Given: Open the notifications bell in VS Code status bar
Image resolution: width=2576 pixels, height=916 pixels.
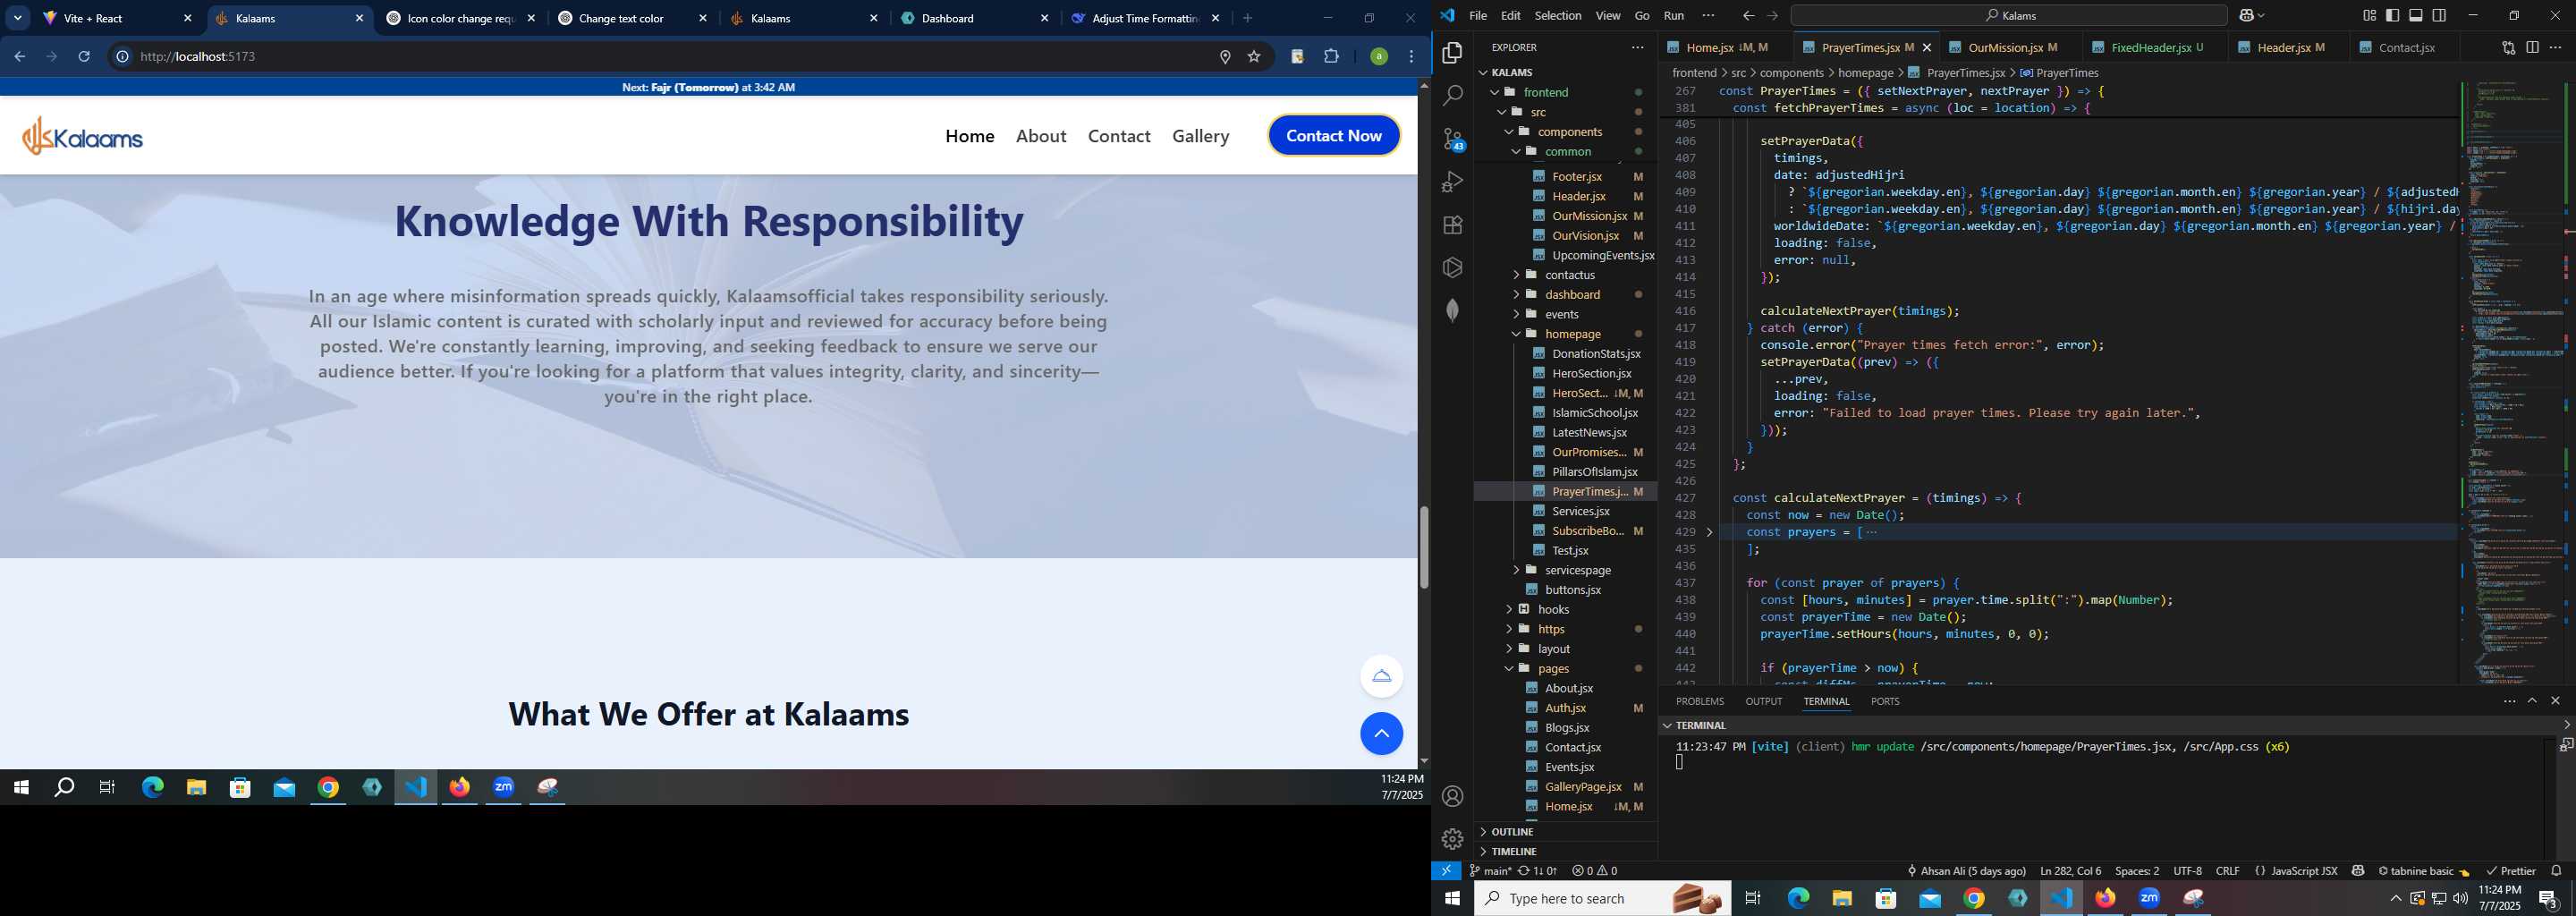Looking at the screenshot, I should click(2556, 871).
